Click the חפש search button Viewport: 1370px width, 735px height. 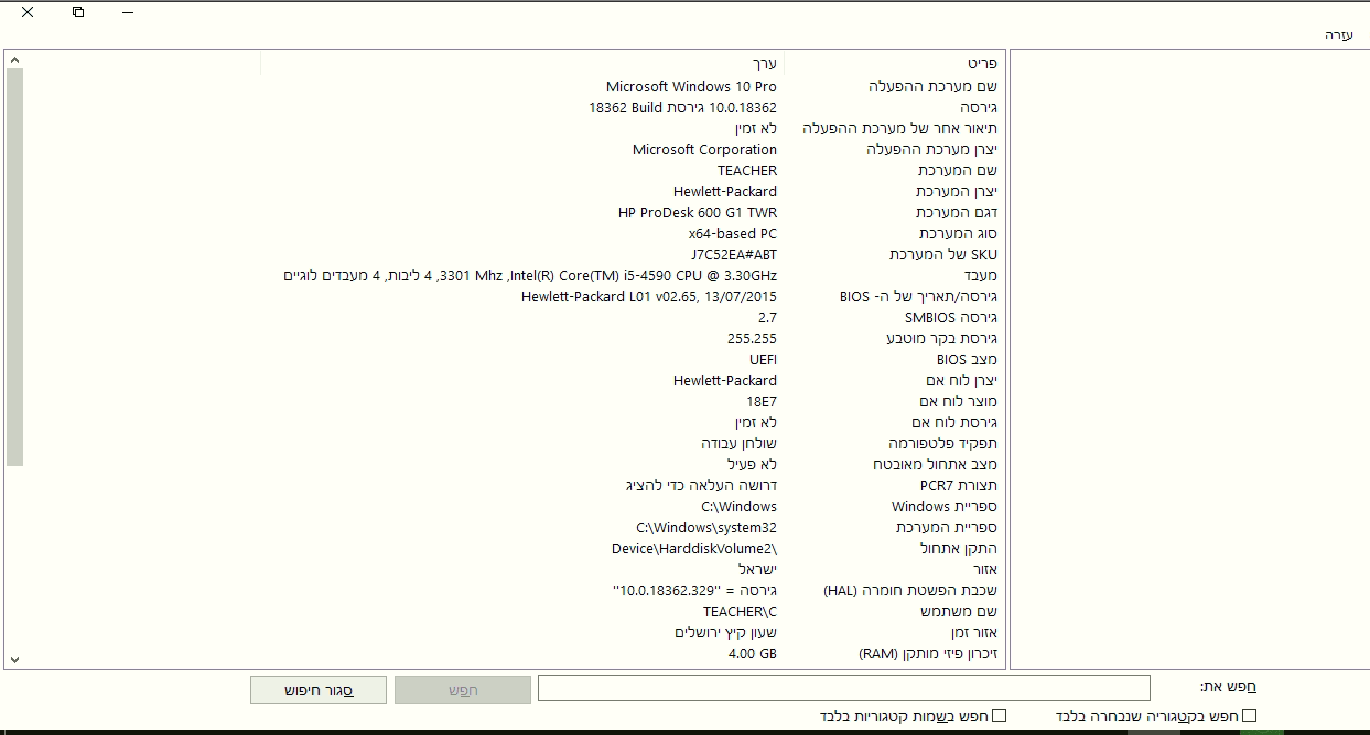[463, 690]
